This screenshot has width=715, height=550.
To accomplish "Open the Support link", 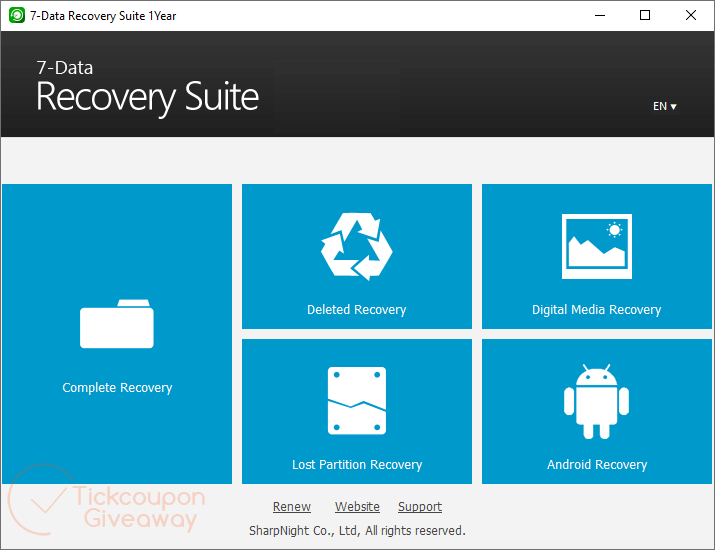I will tap(420, 507).
